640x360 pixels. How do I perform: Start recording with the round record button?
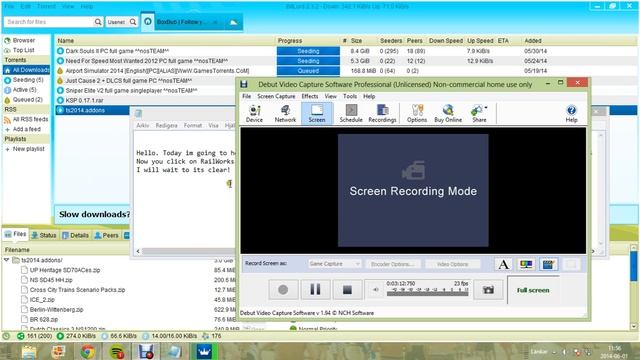pyautogui.click(x=283, y=290)
